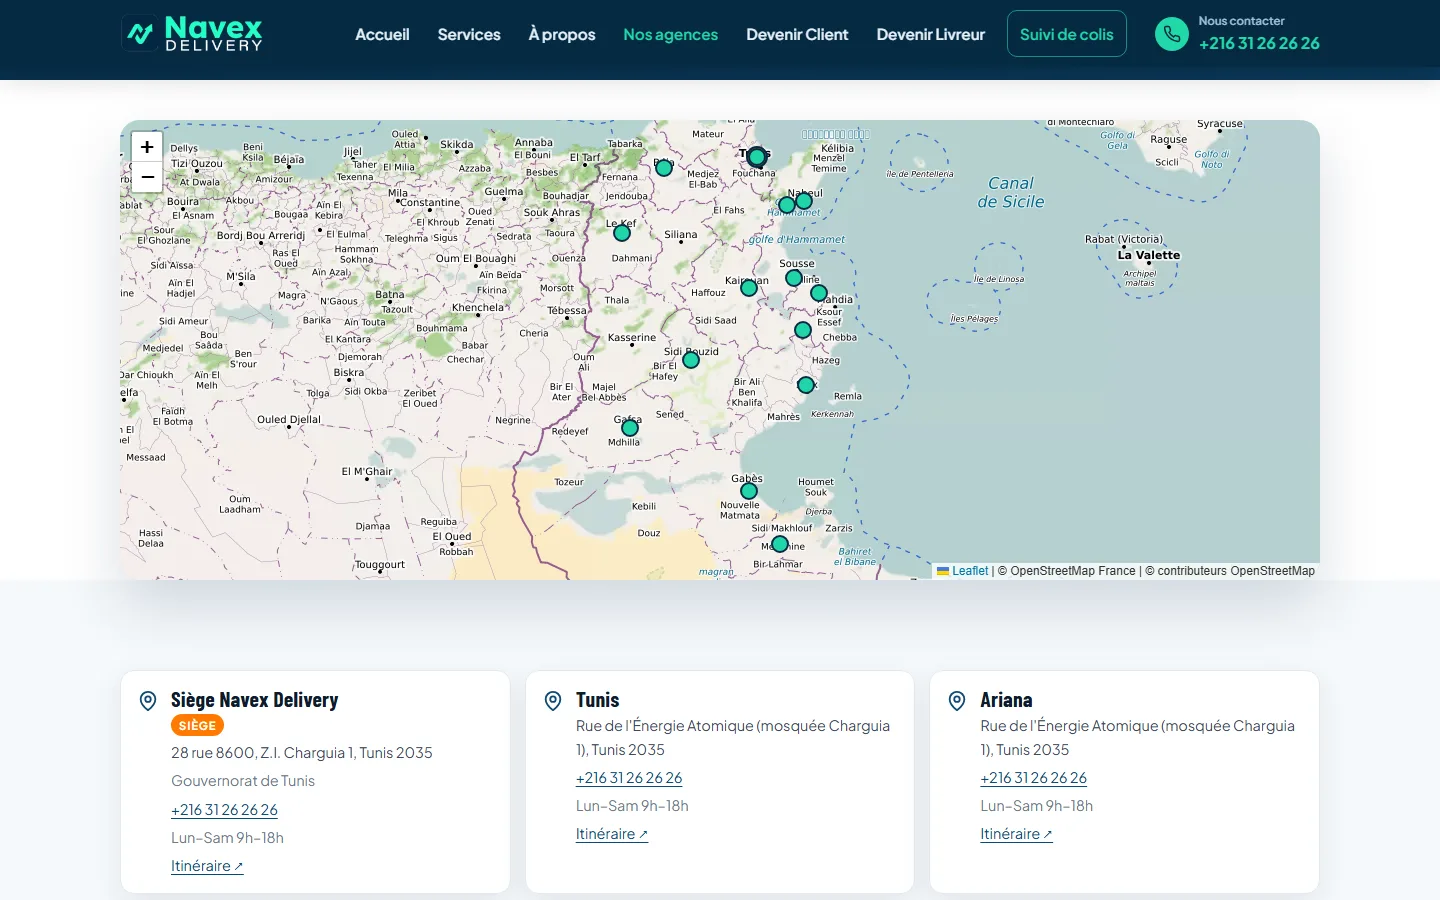Select the Béja agency map marker
The height and width of the screenshot is (900, 1440).
click(664, 168)
